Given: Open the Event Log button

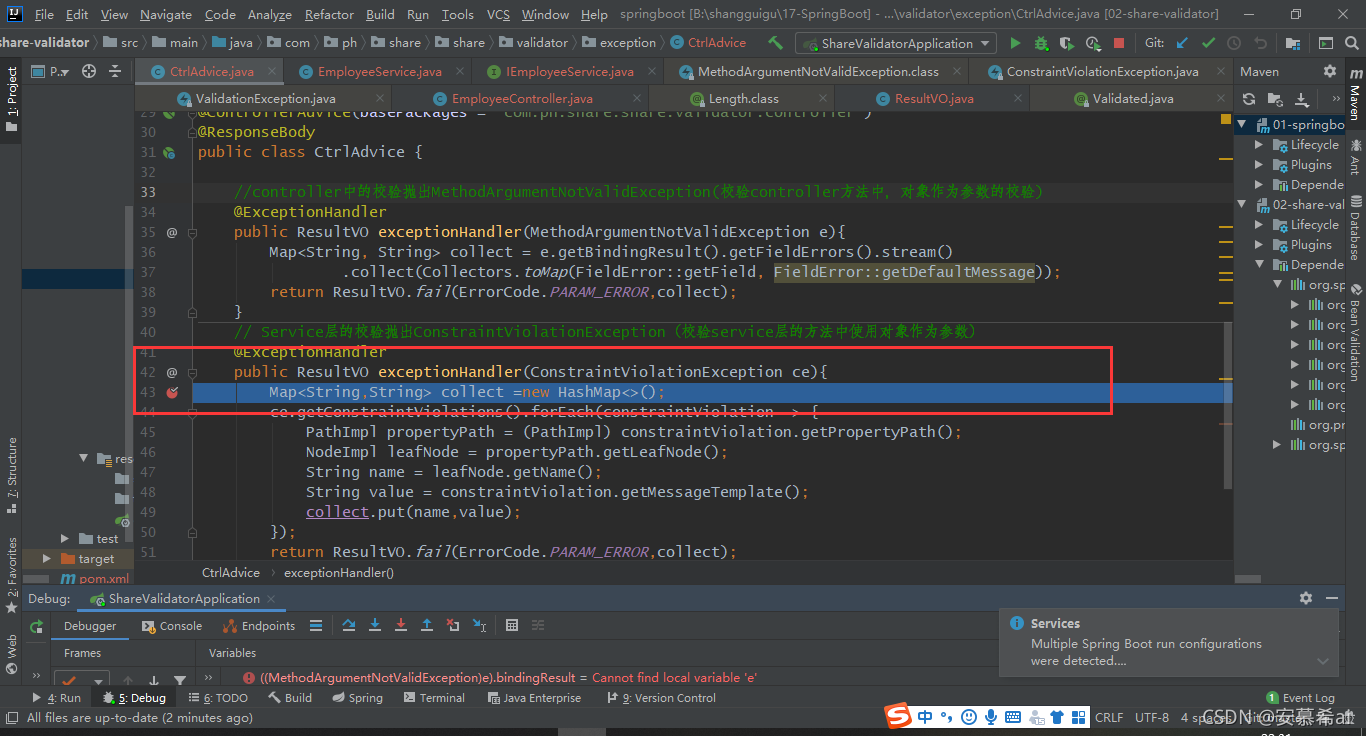Looking at the screenshot, I should [x=1300, y=698].
